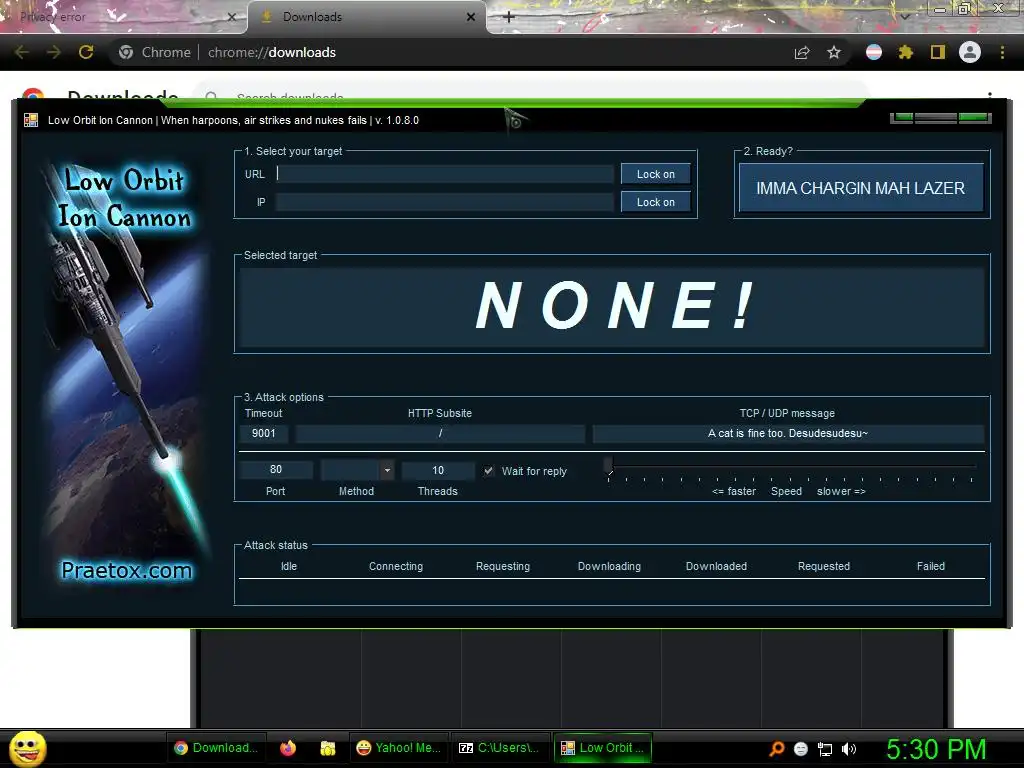Switch to Yahoo! Messenger taskbar item

(x=398, y=748)
